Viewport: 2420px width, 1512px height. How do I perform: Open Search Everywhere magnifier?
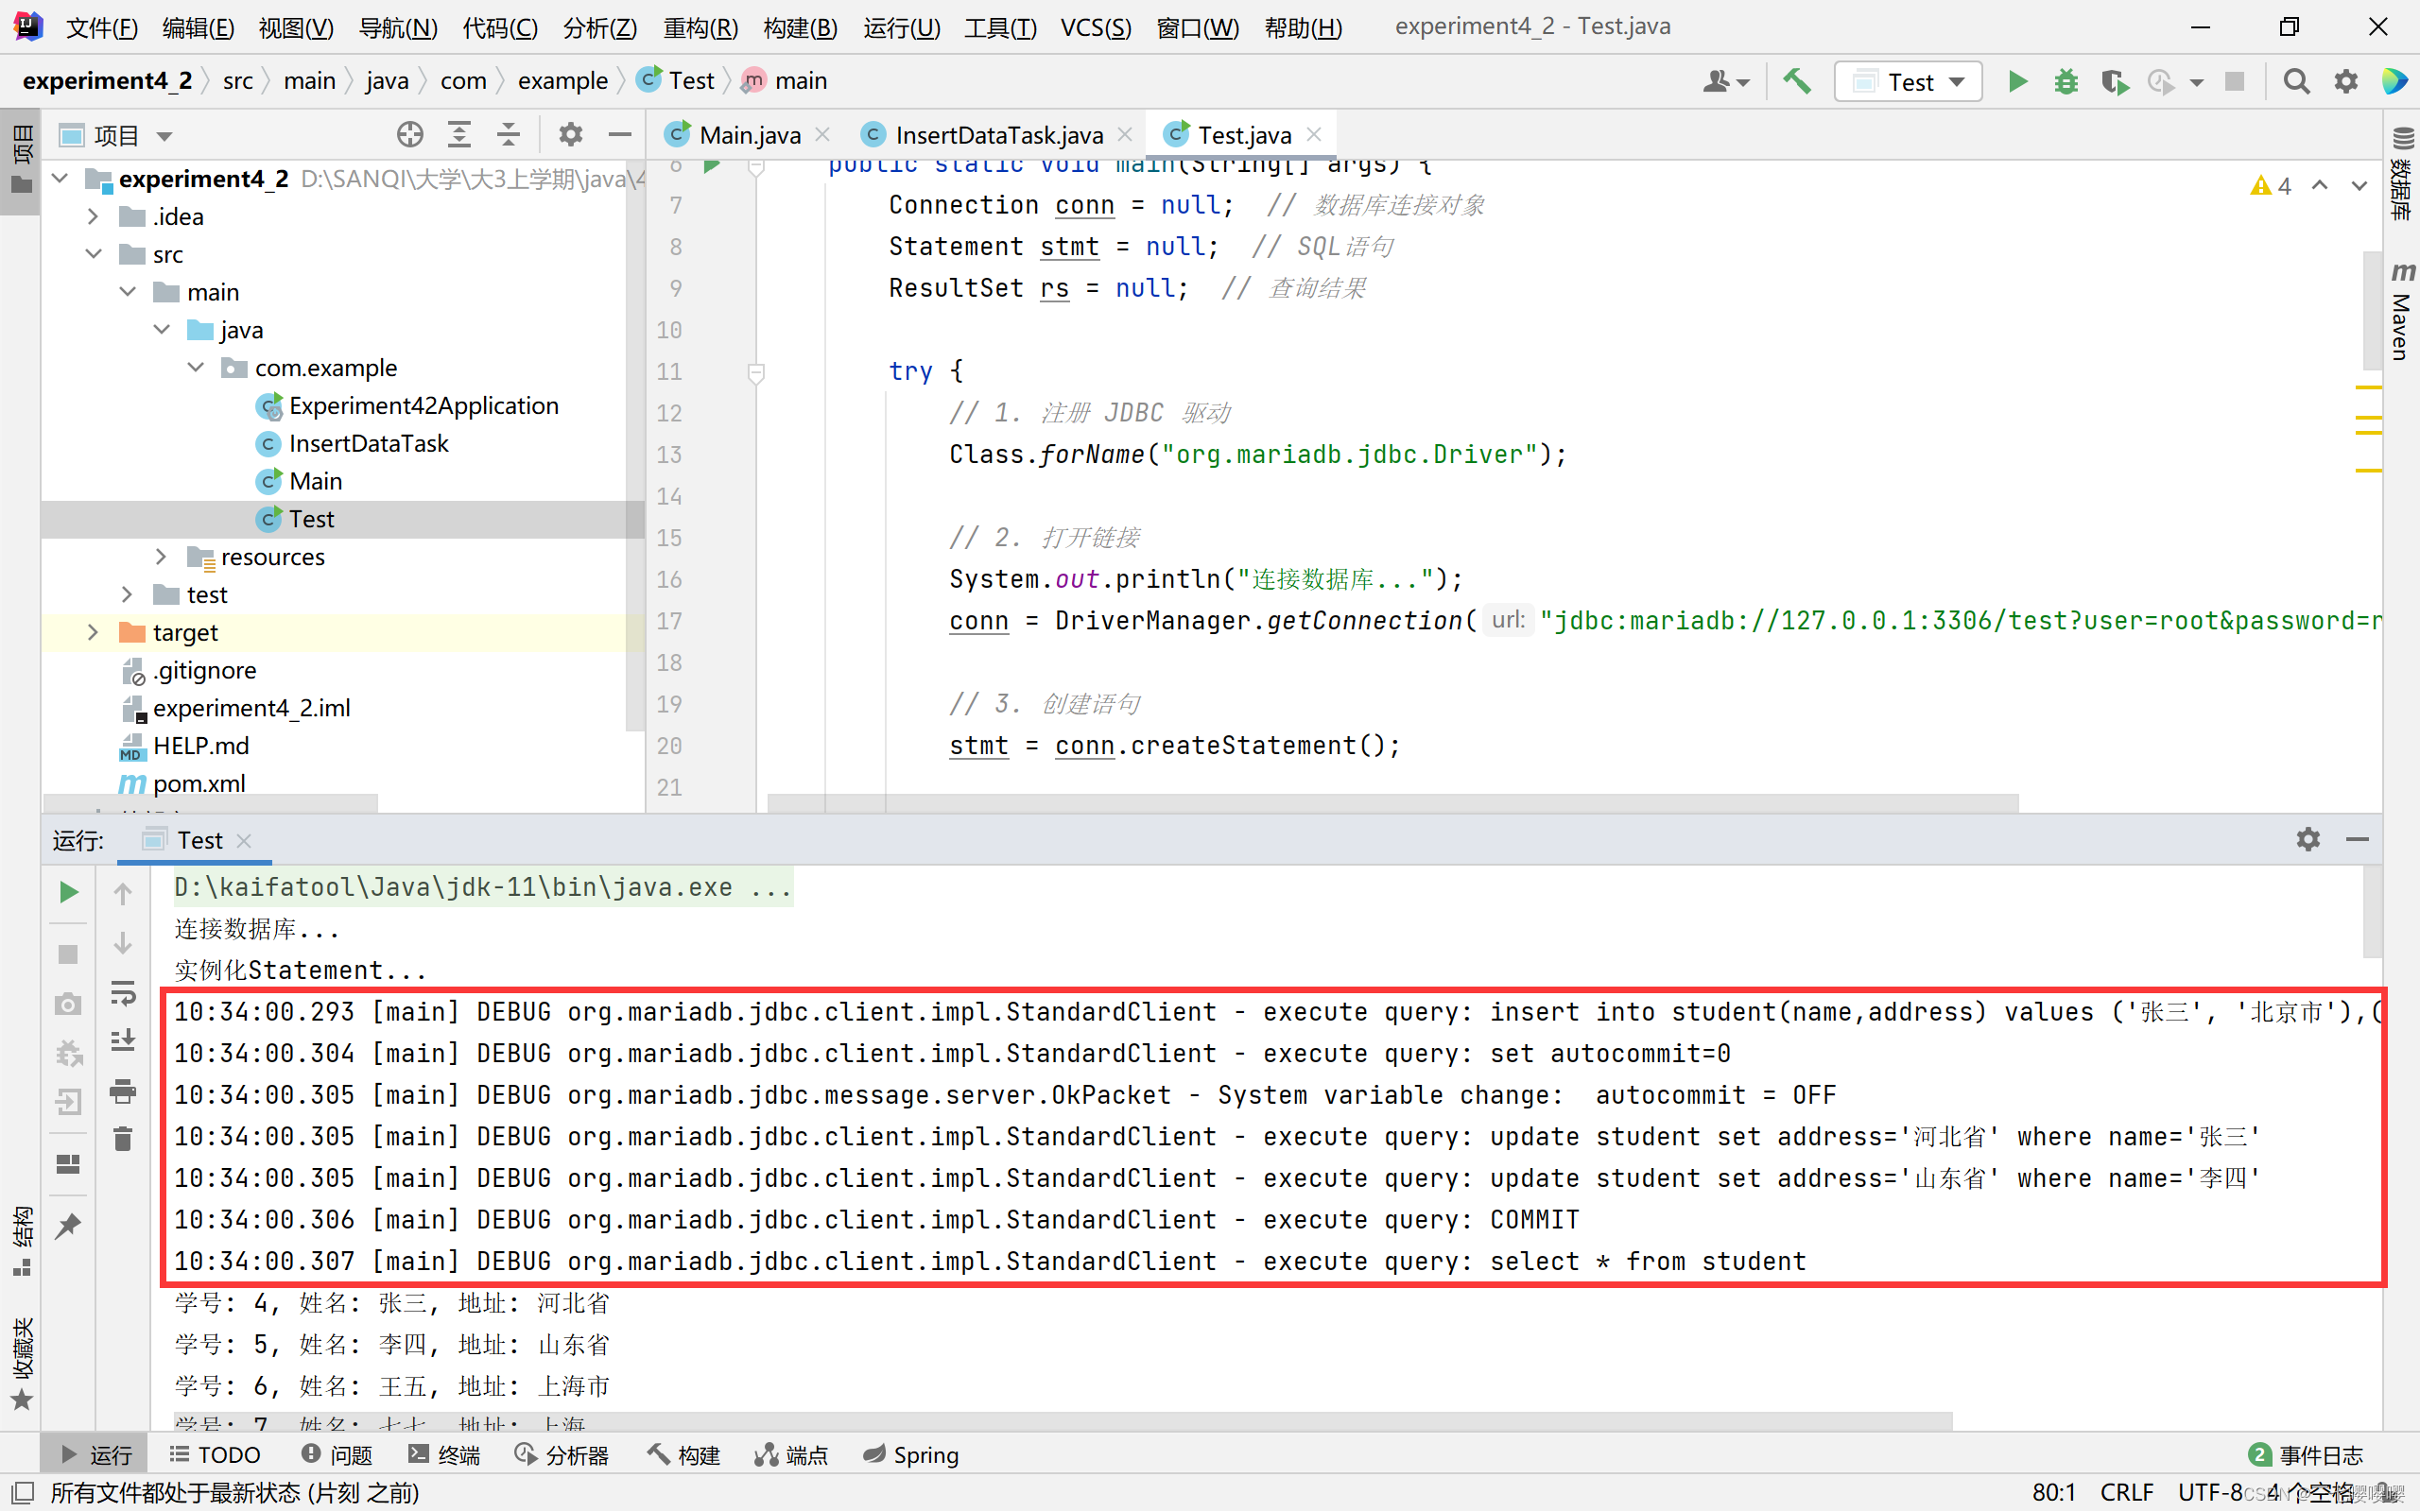coord(2296,81)
